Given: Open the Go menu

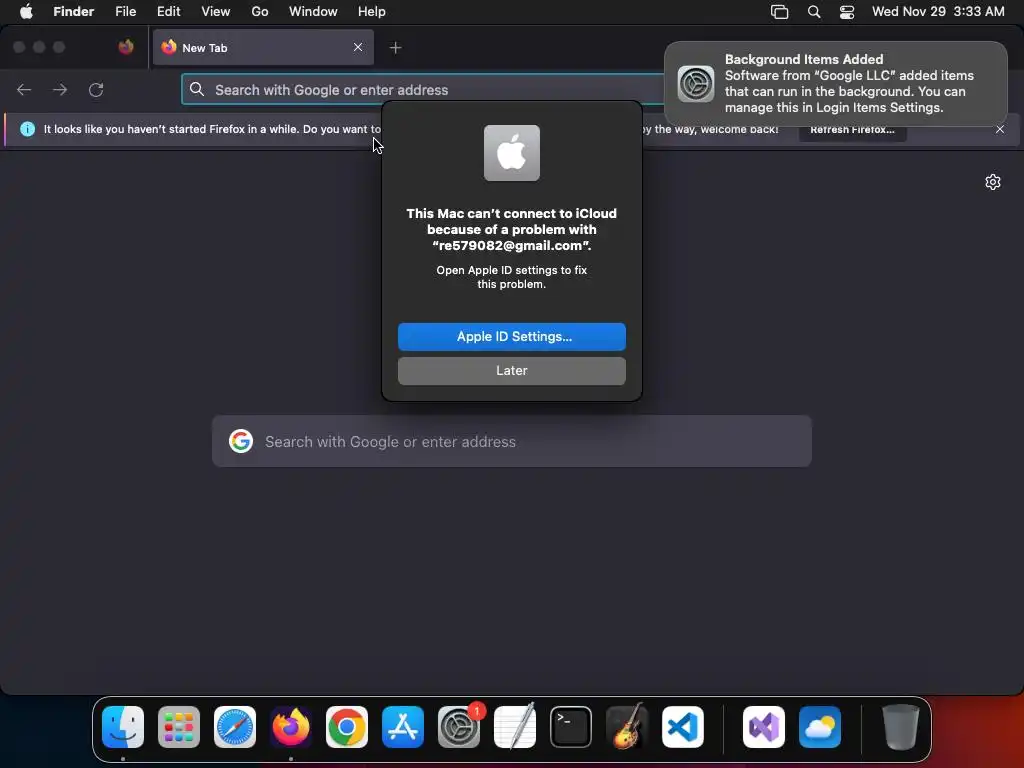Looking at the screenshot, I should tap(260, 11).
